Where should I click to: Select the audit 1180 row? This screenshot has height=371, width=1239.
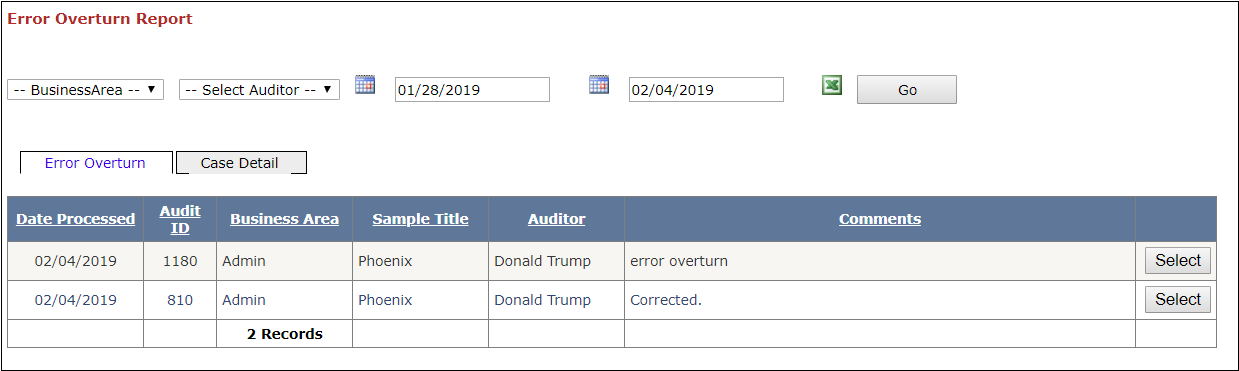tap(1178, 261)
